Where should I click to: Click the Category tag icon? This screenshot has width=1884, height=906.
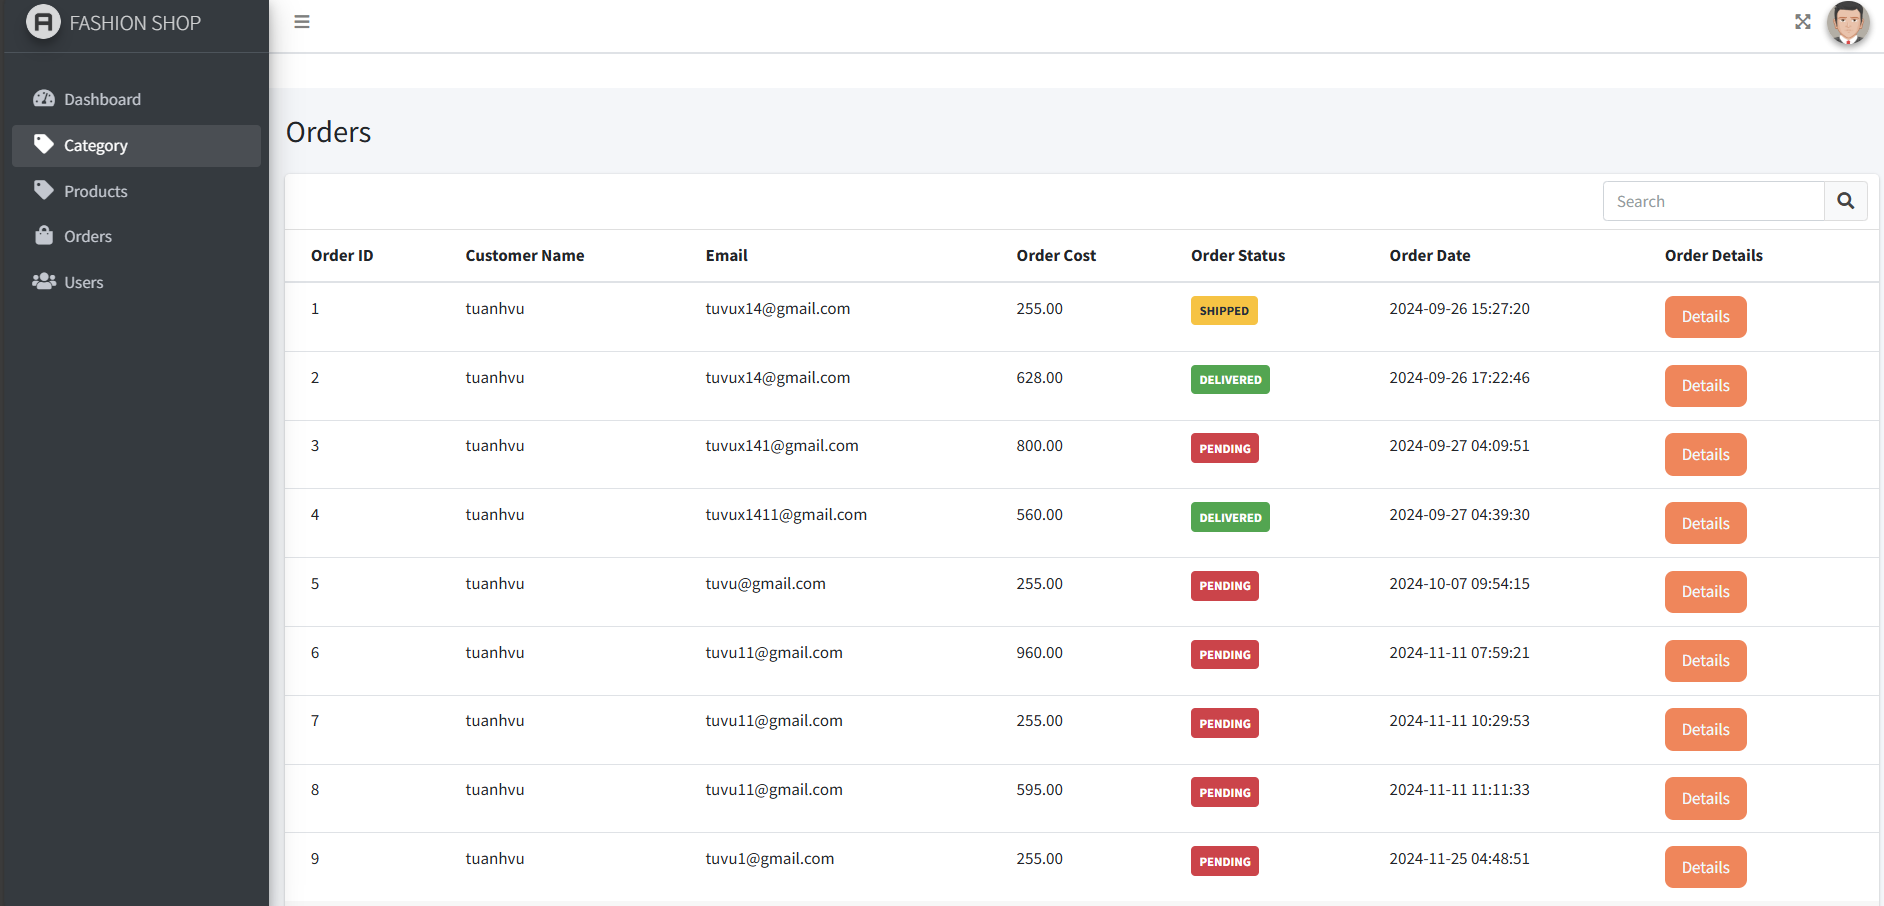pyautogui.click(x=44, y=144)
